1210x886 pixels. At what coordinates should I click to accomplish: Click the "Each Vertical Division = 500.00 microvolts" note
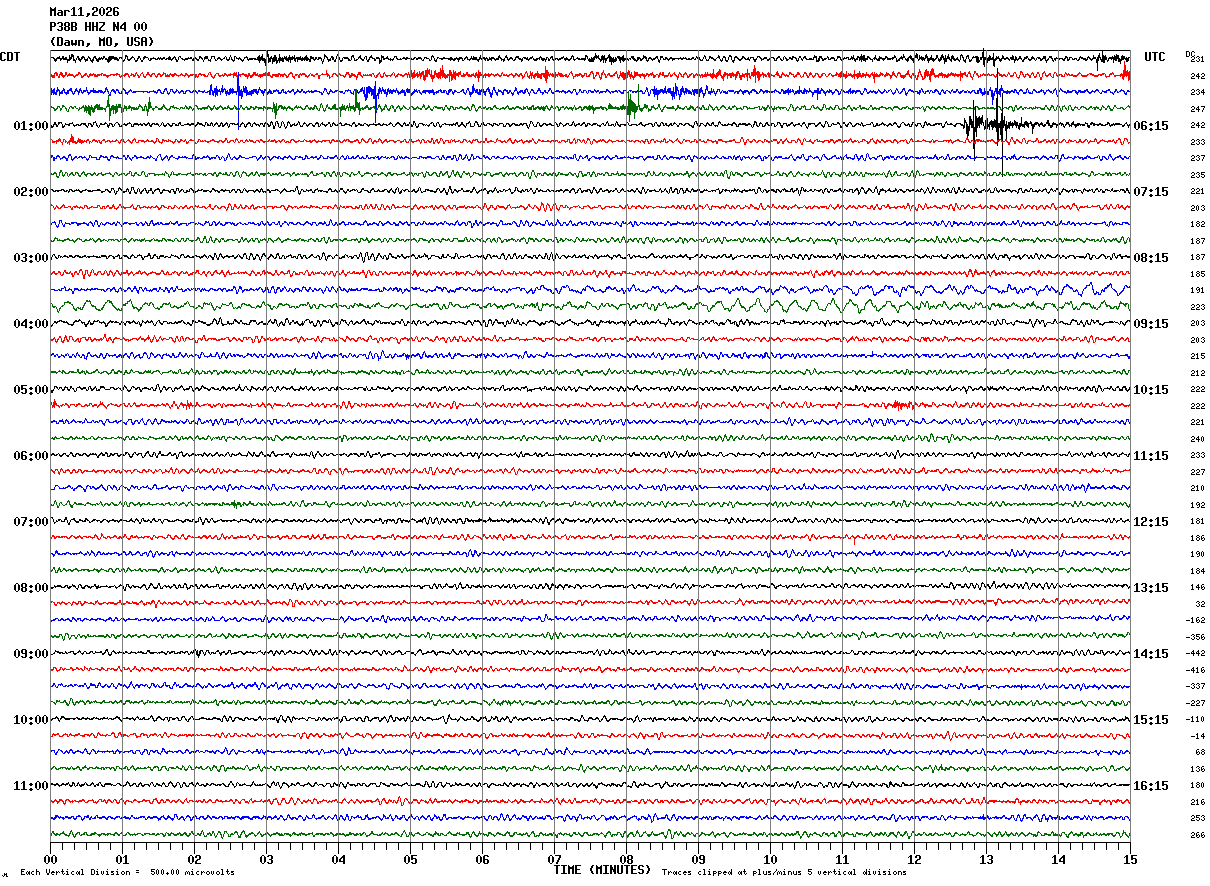127,873
